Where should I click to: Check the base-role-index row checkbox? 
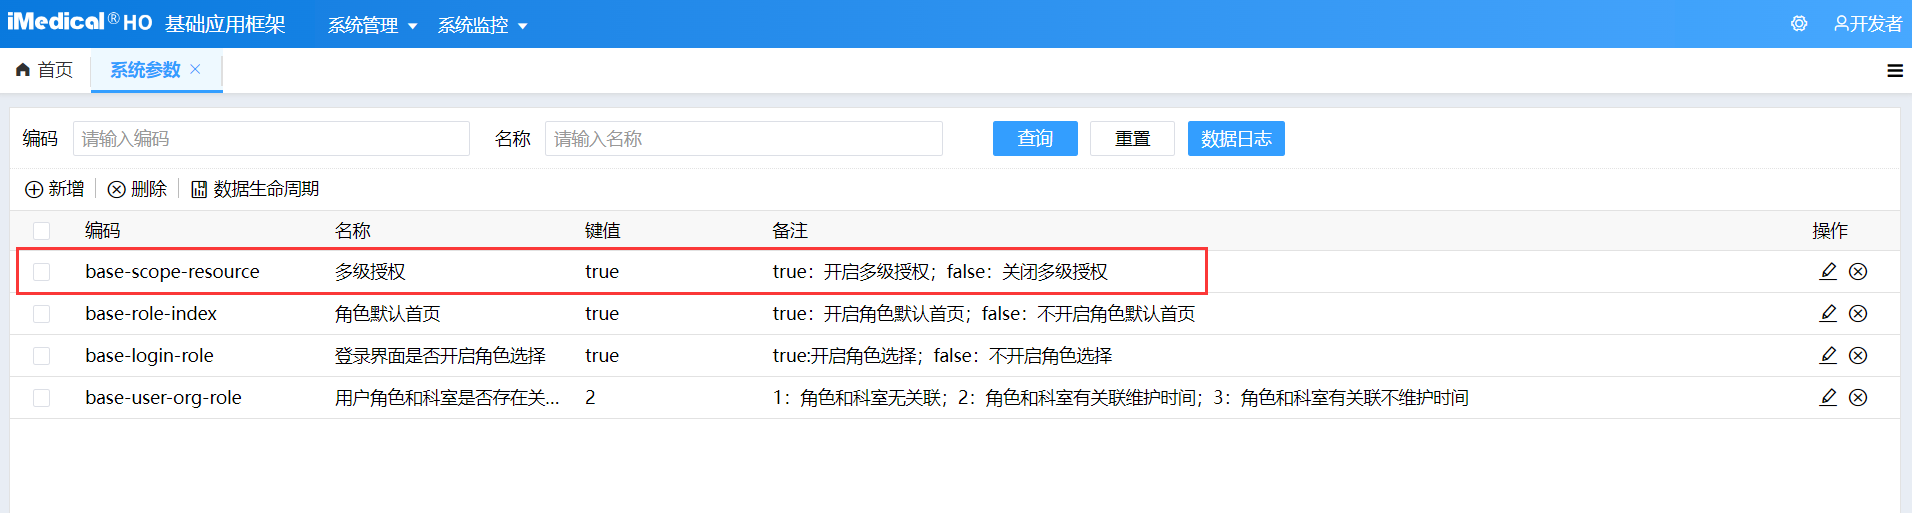coord(41,314)
